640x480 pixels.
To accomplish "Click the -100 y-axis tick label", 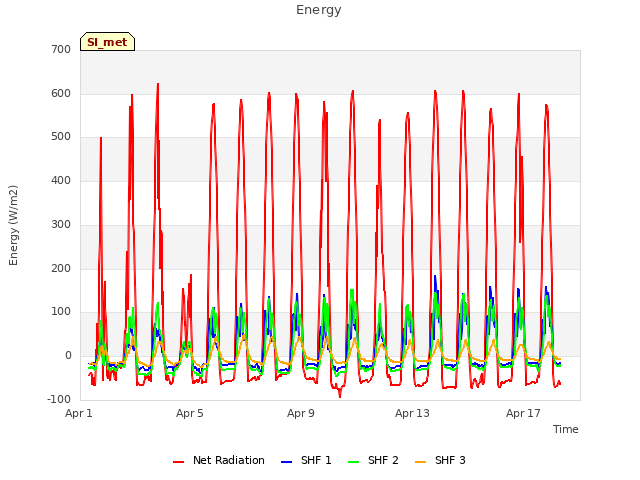I will click(59, 399).
